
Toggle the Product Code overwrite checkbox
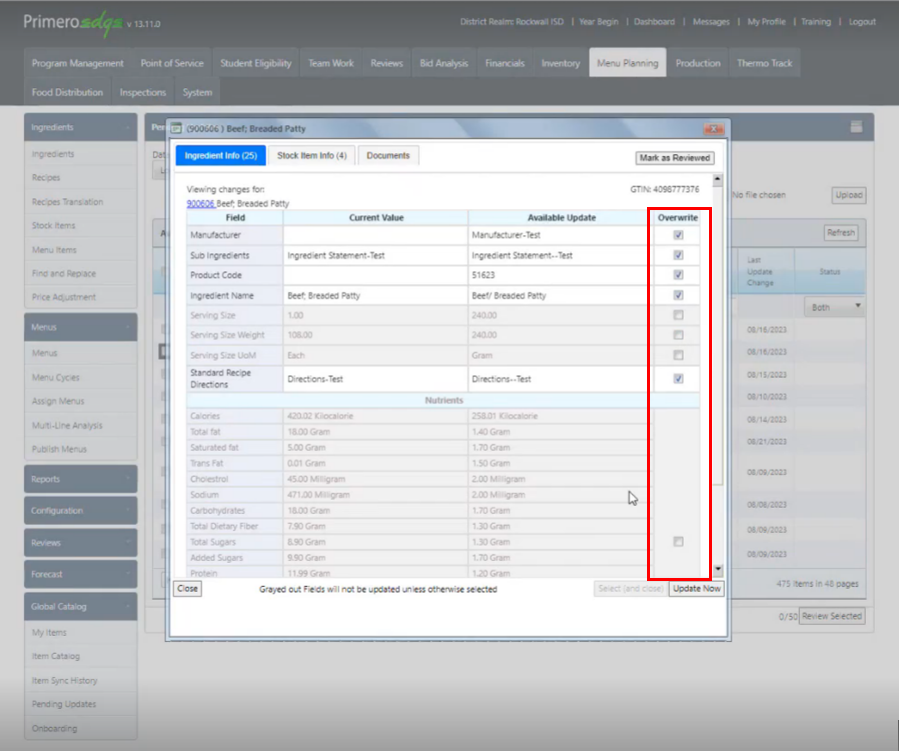678,274
